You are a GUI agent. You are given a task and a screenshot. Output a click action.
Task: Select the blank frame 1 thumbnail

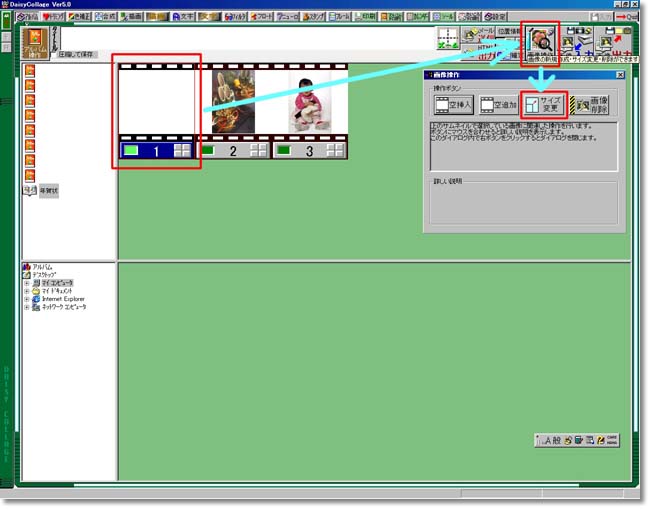pos(156,102)
